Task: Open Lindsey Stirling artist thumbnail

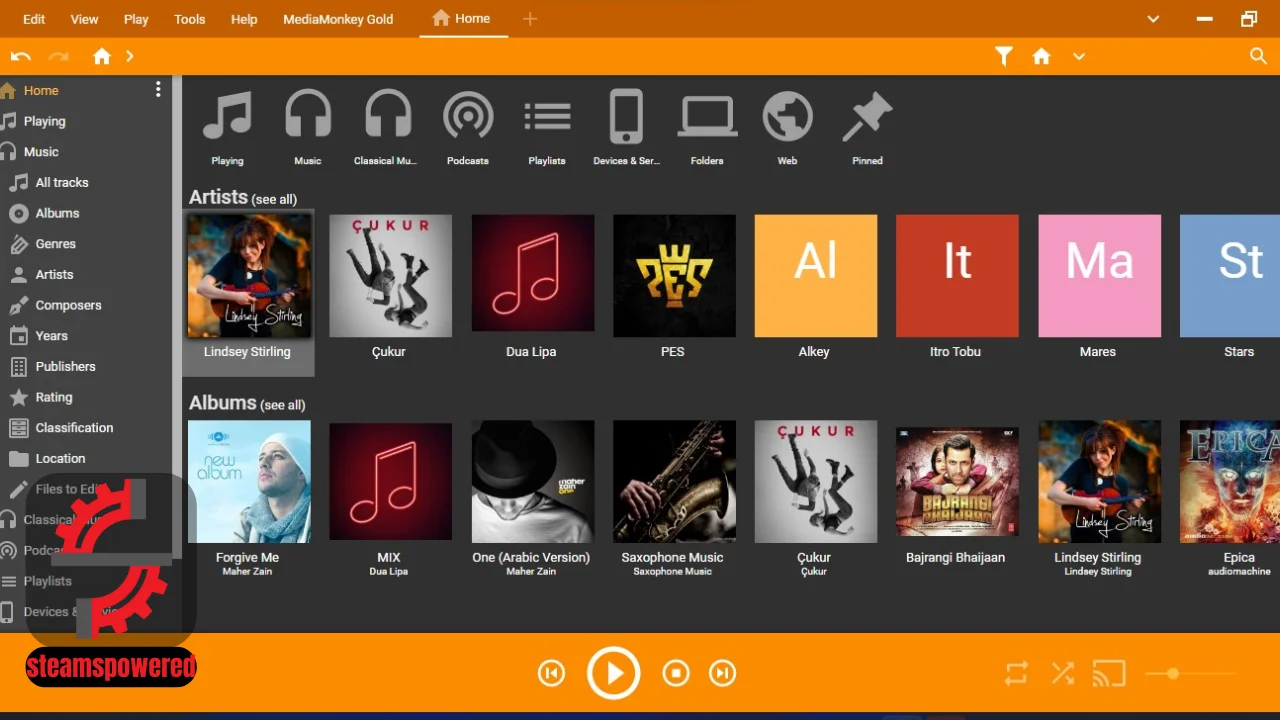Action: pos(249,276)
